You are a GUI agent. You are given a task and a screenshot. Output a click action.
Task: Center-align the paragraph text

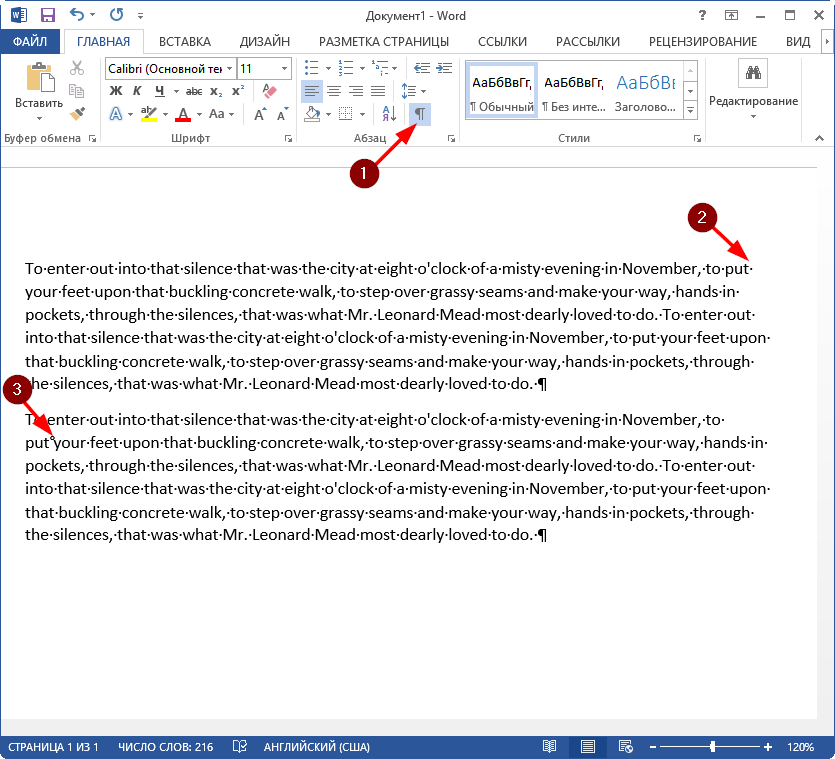pyautogui.click(x=335, y=91)
